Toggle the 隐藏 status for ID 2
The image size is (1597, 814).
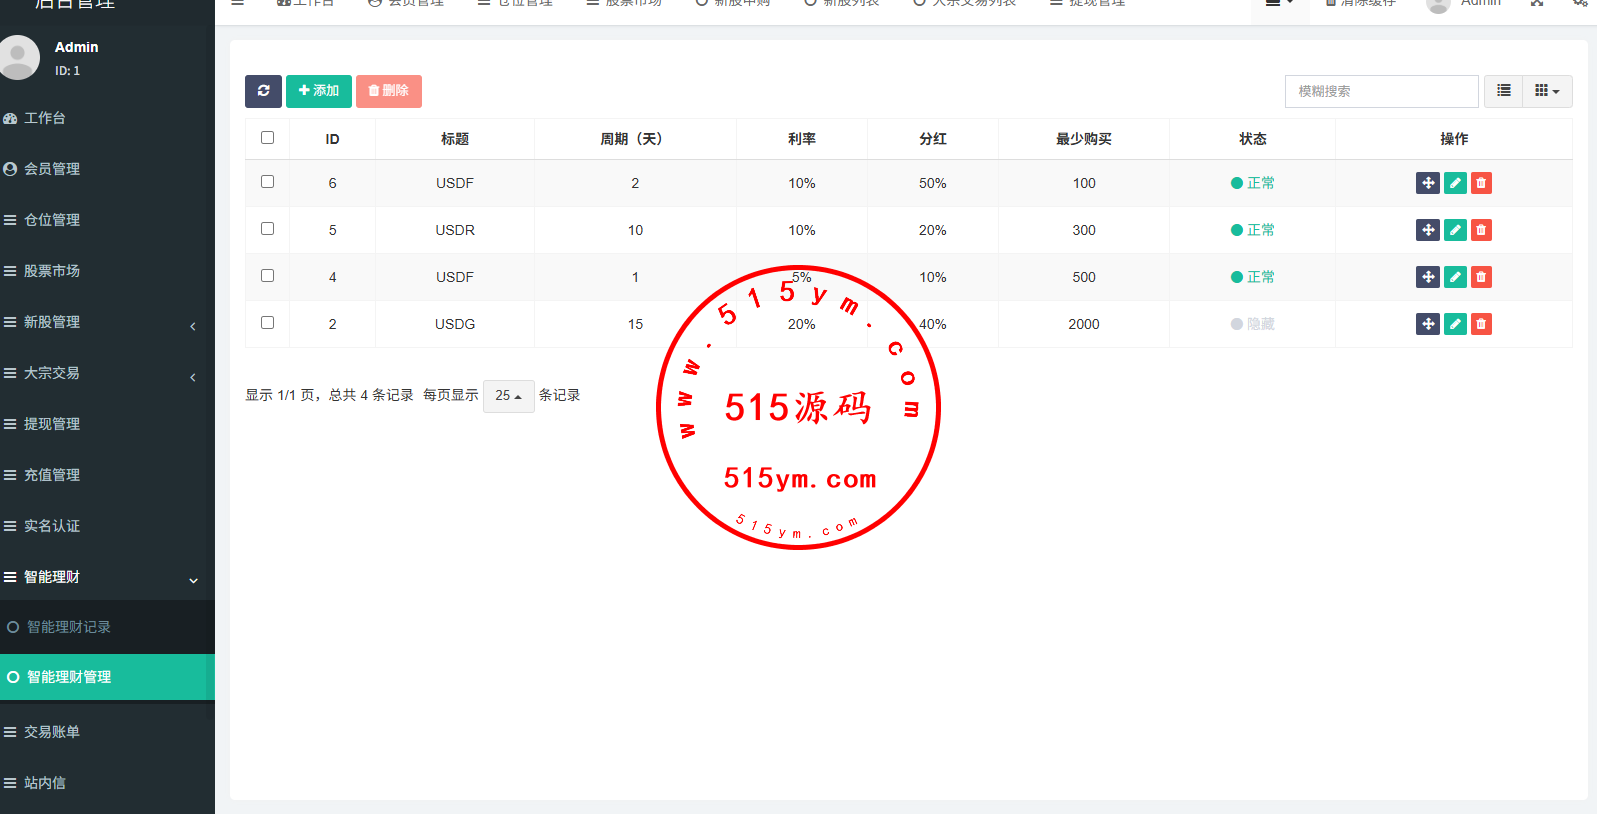1252,324
